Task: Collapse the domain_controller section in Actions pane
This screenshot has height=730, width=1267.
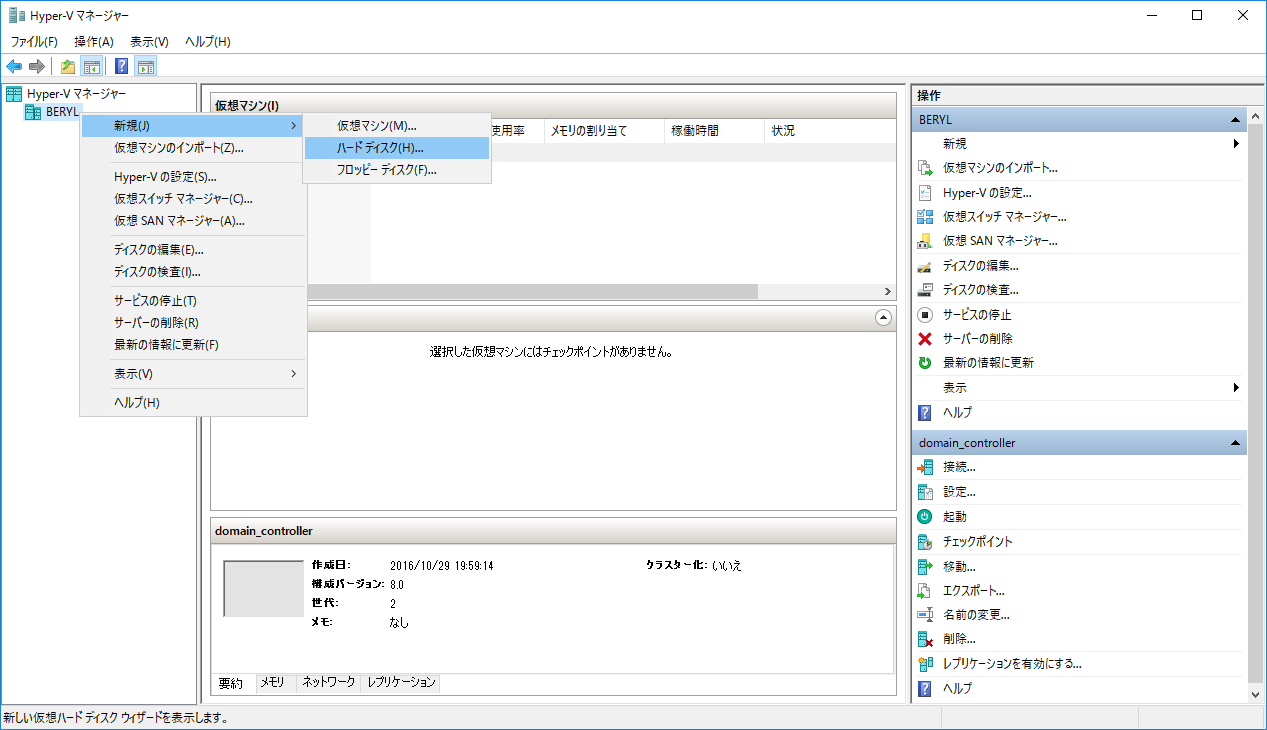Action: click(1236, 442)
